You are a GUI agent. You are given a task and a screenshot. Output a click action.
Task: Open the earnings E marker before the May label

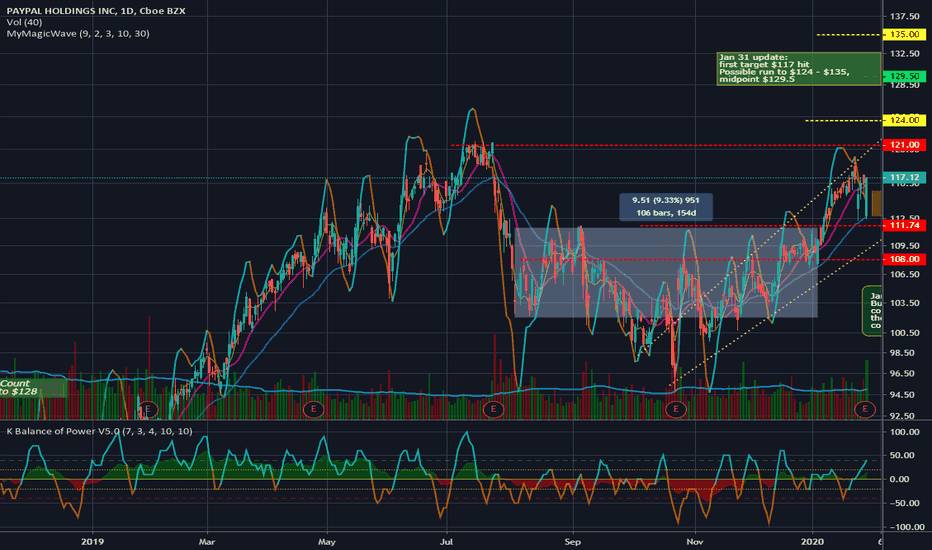pos(313,409)
